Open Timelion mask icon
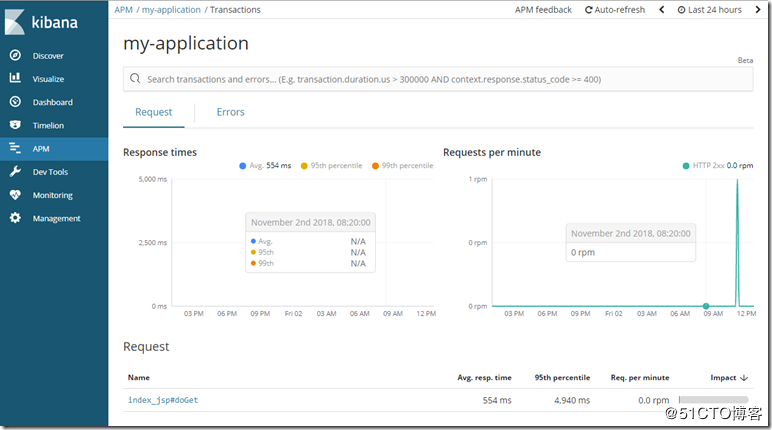The height and width of the screenshot is (430, 772). 15,125
